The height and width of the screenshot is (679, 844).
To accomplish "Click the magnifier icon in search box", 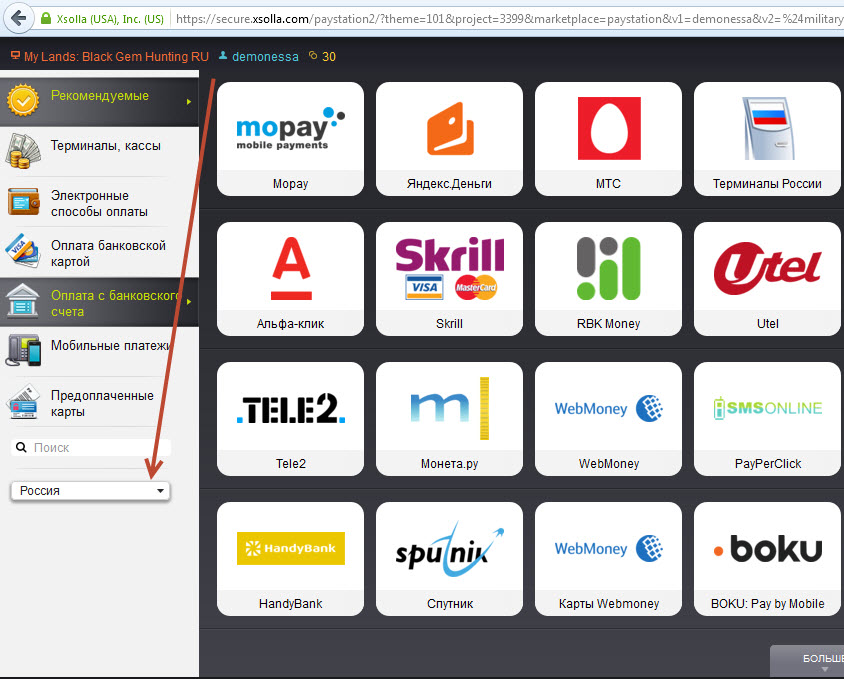I will 21,447.
